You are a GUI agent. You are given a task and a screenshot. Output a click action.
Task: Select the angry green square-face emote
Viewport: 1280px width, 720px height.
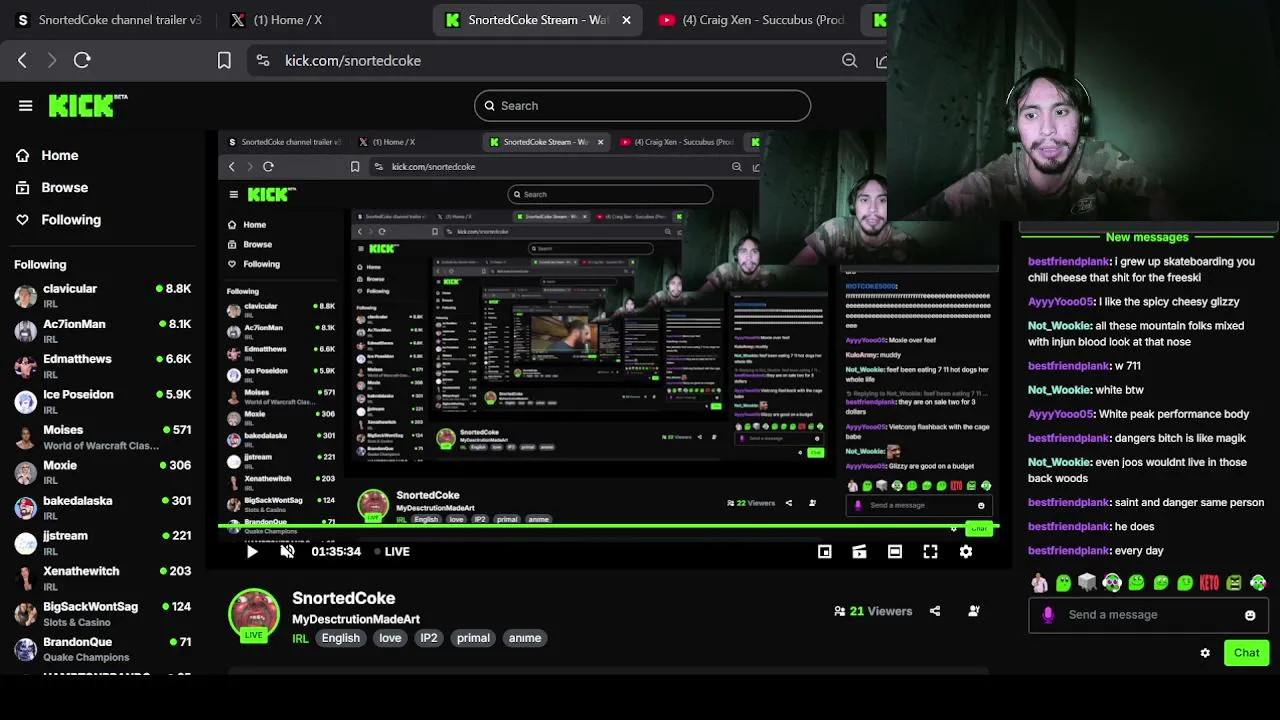[1233, 583]
